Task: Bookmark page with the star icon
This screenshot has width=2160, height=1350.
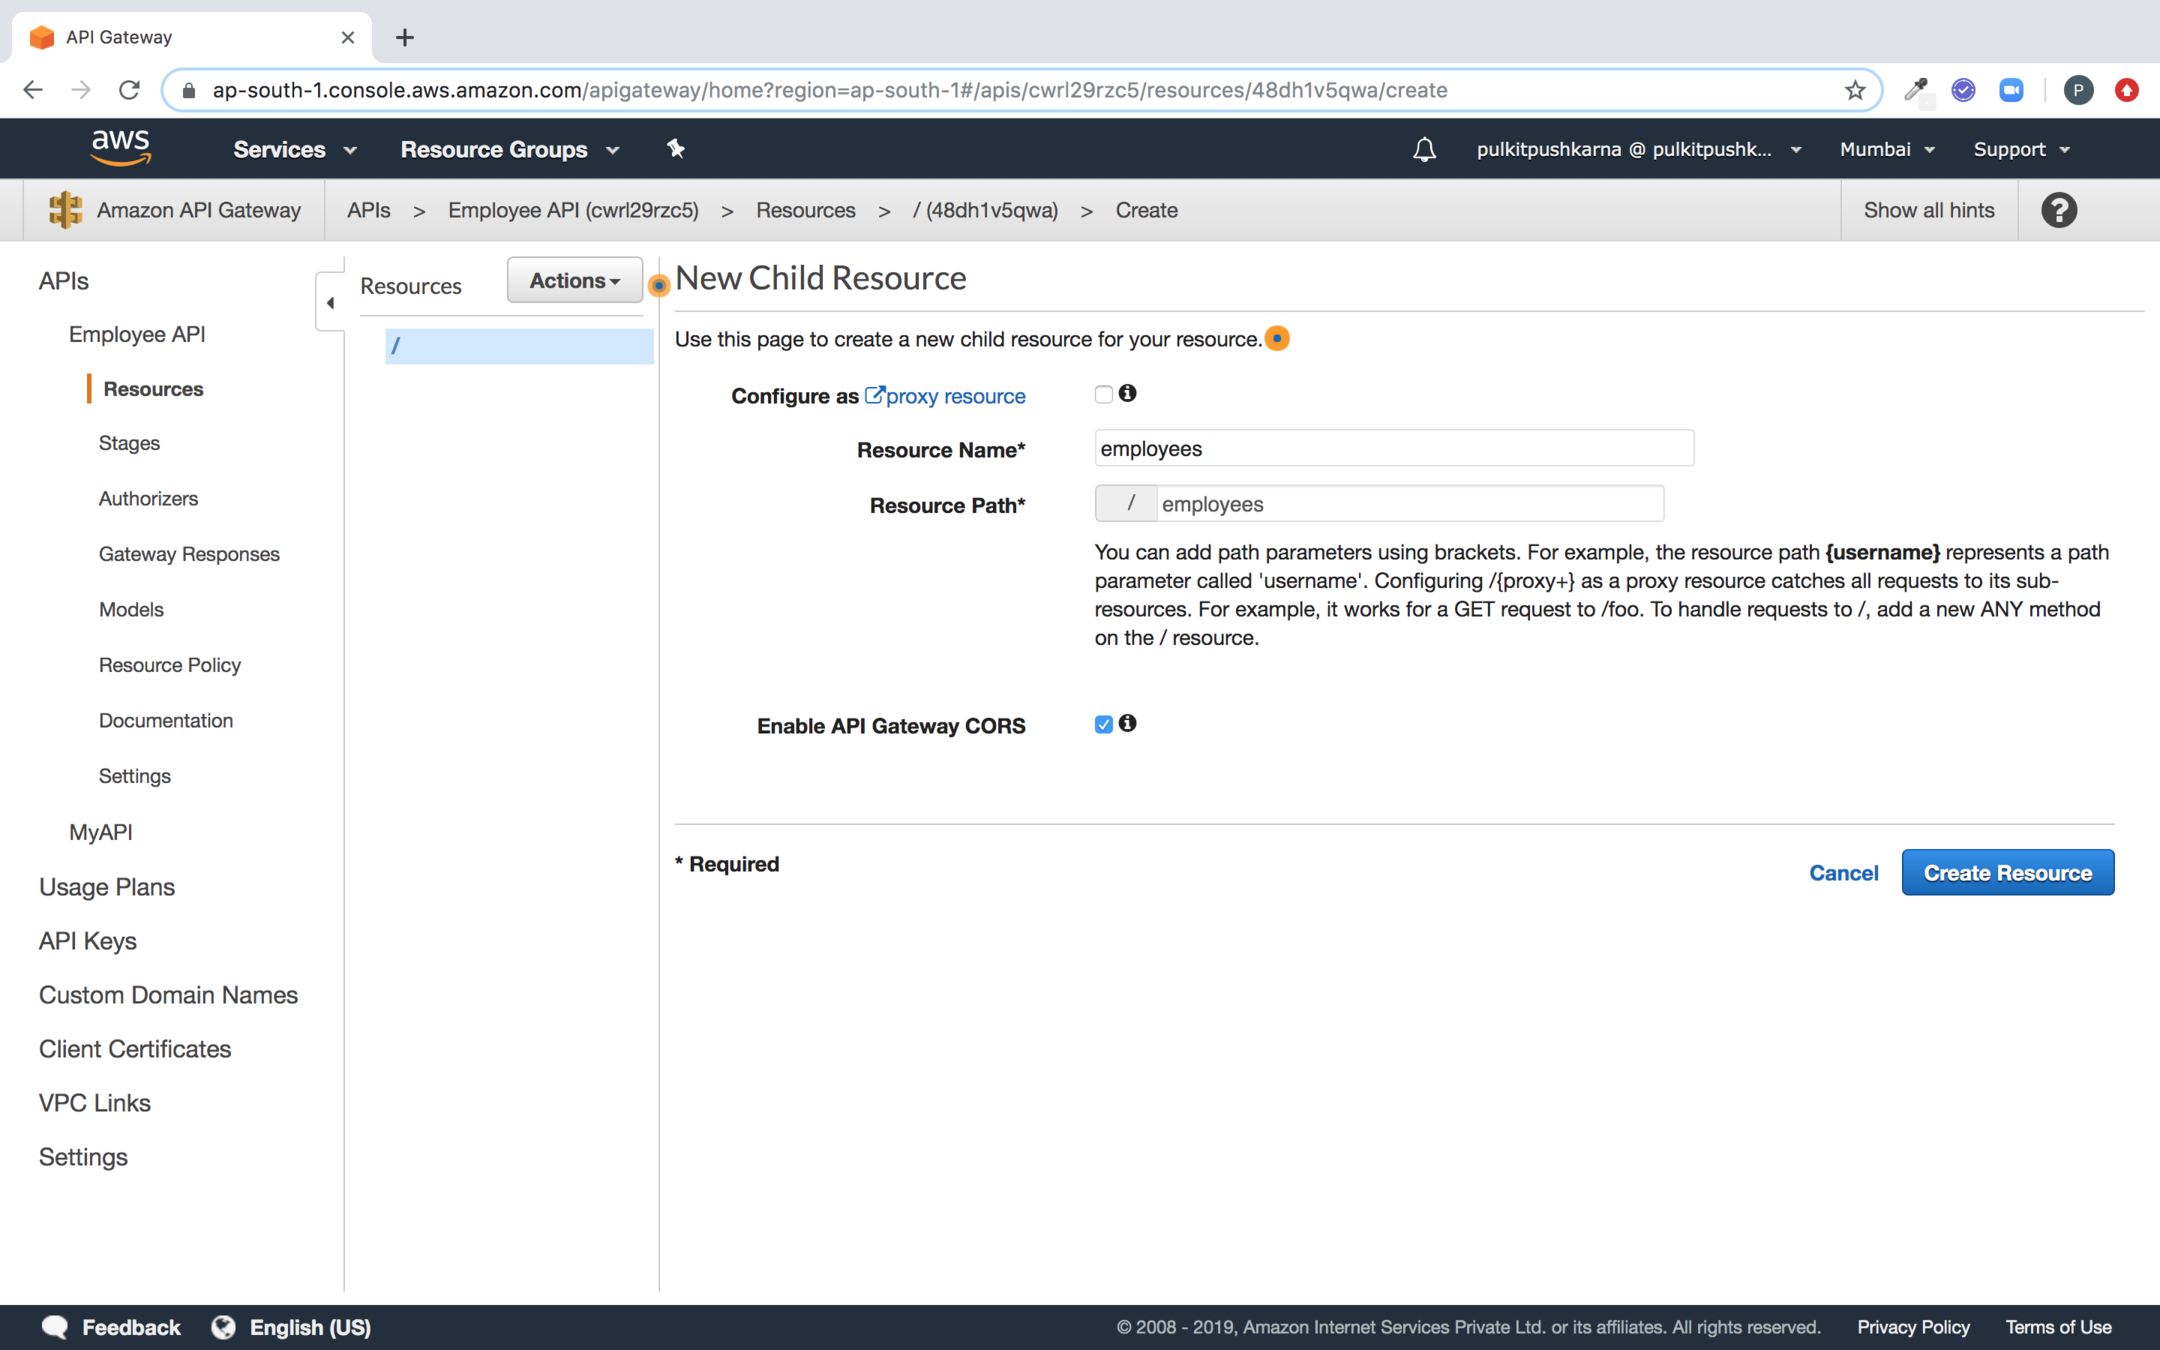Action: (1855, 90)
